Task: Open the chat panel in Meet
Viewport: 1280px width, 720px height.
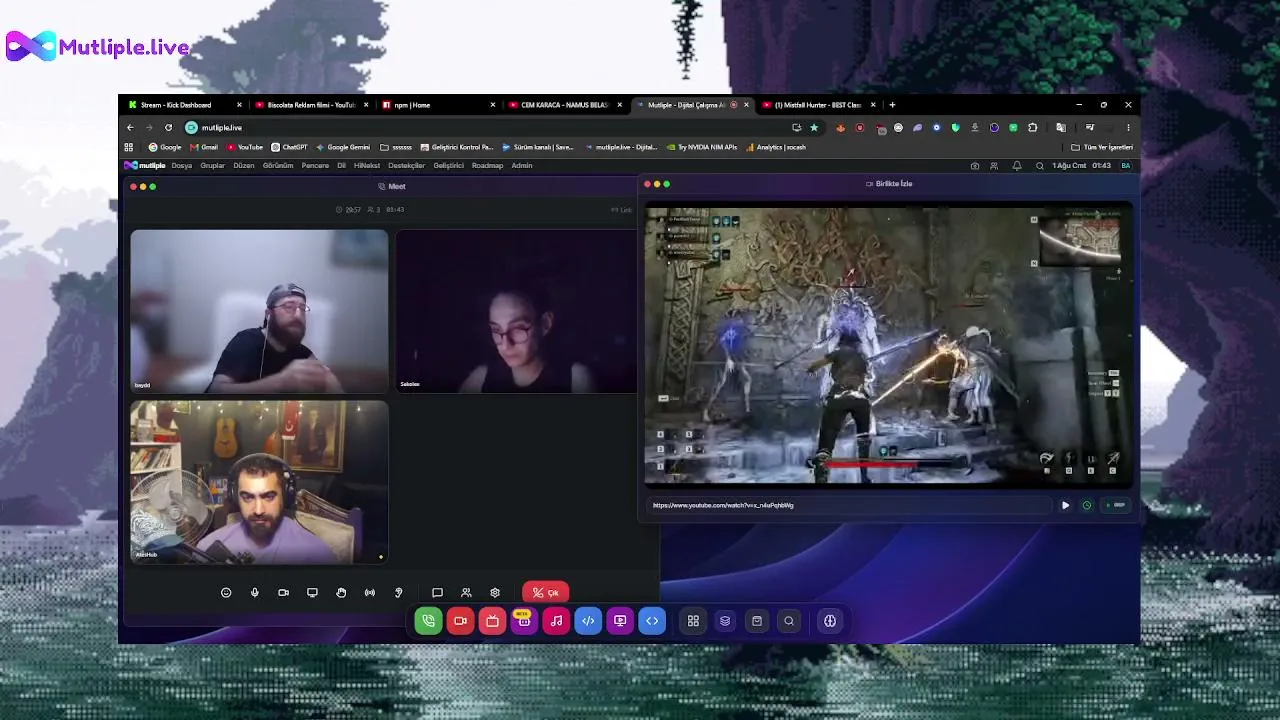Action: coord(437,593)
